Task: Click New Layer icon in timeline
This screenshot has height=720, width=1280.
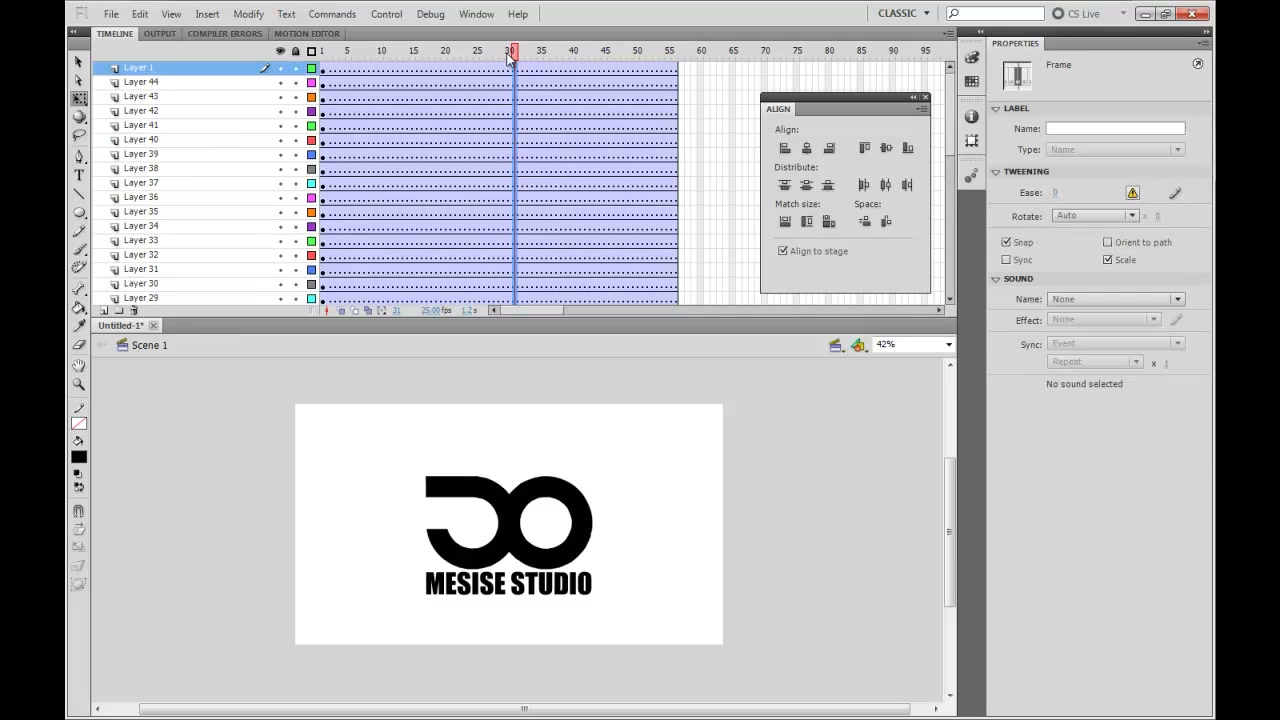Action: (x=103, y=311)
